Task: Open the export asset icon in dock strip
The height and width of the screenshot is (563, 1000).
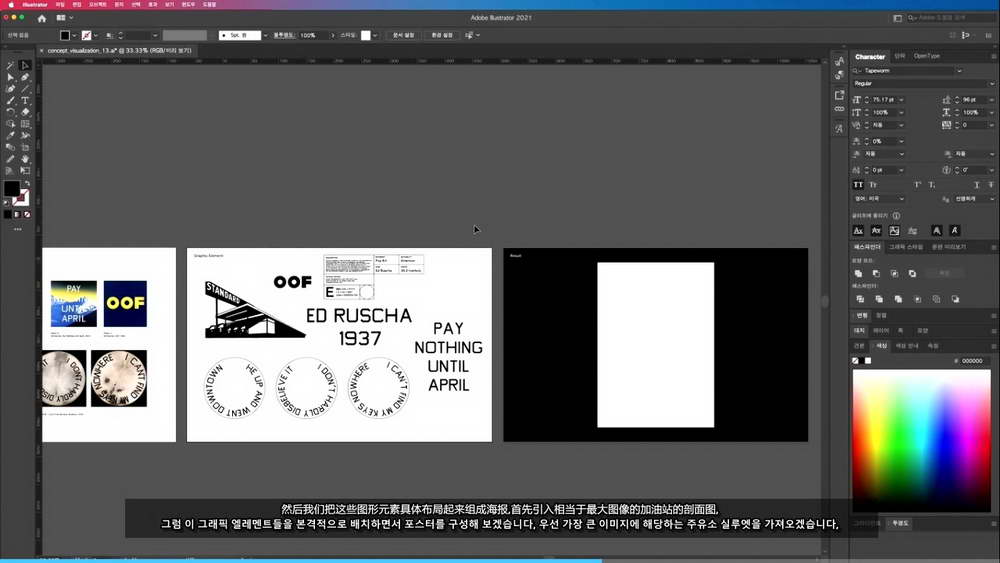Action: (839, 95)
